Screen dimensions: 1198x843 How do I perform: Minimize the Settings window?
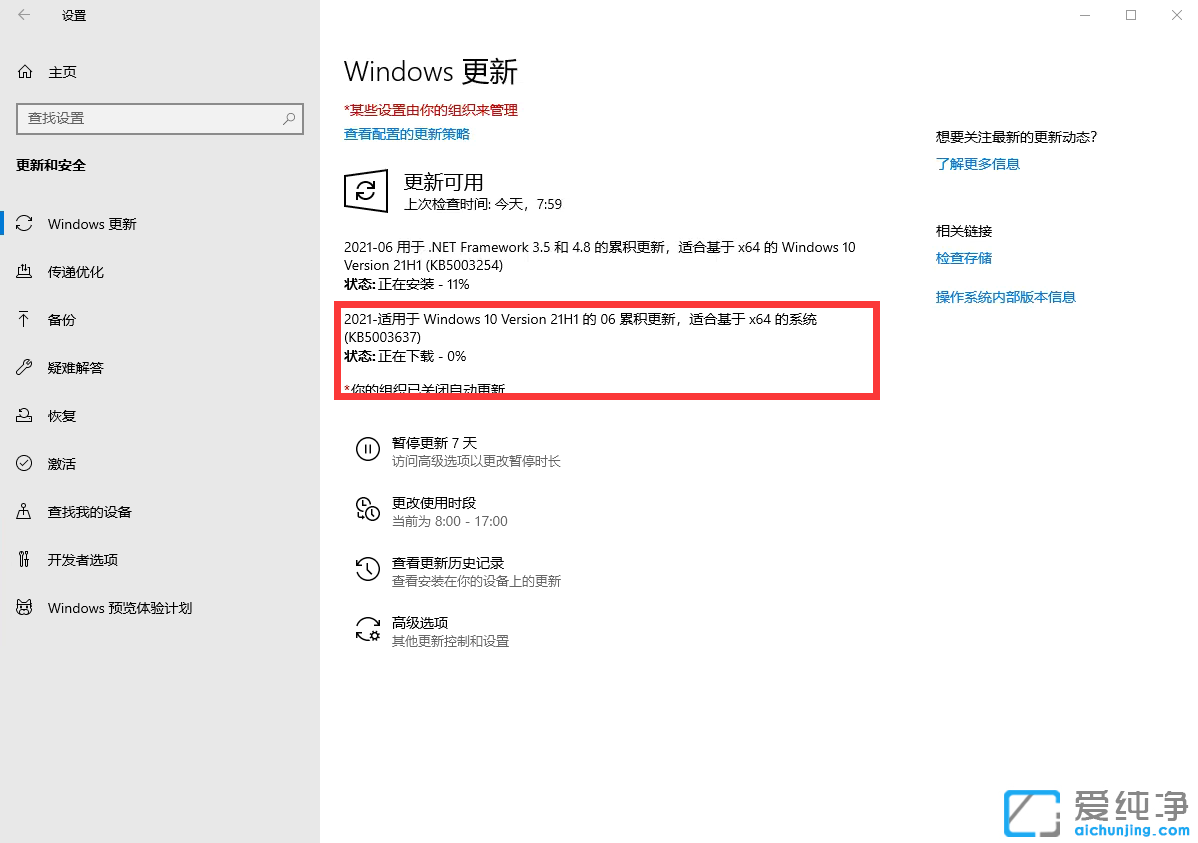1085,15
